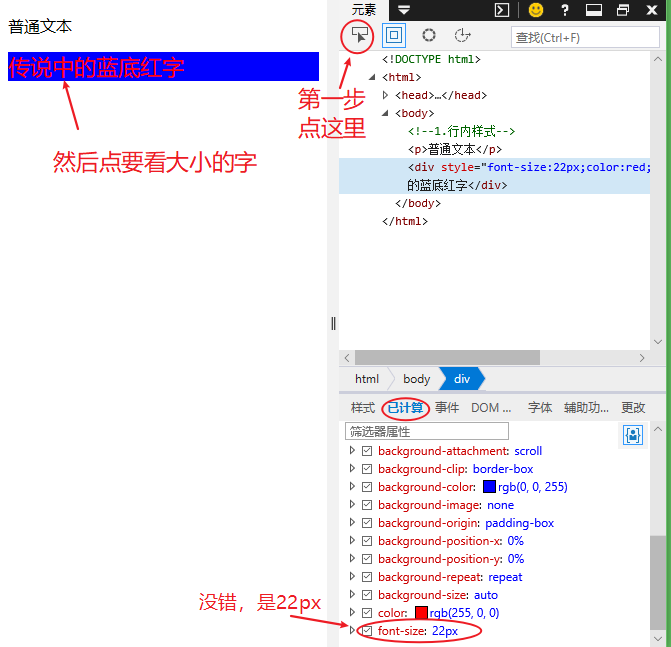
Task: Open the tools dropdown arrow in header
Action: point(404,9)
